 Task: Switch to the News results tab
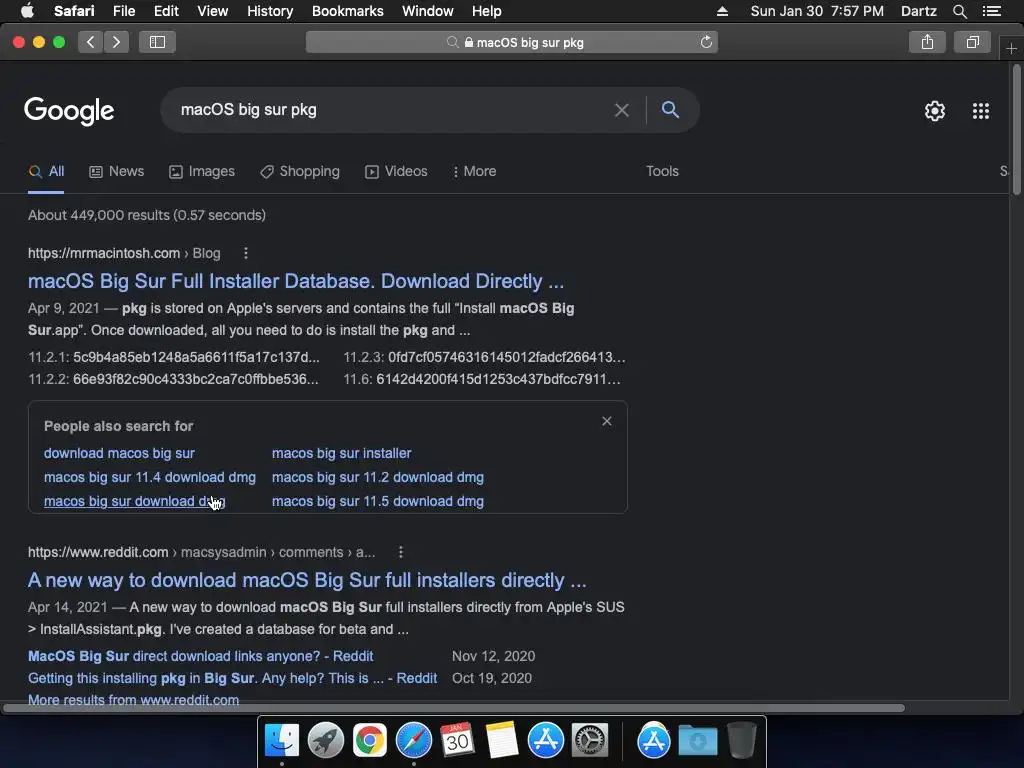[116, 172]
